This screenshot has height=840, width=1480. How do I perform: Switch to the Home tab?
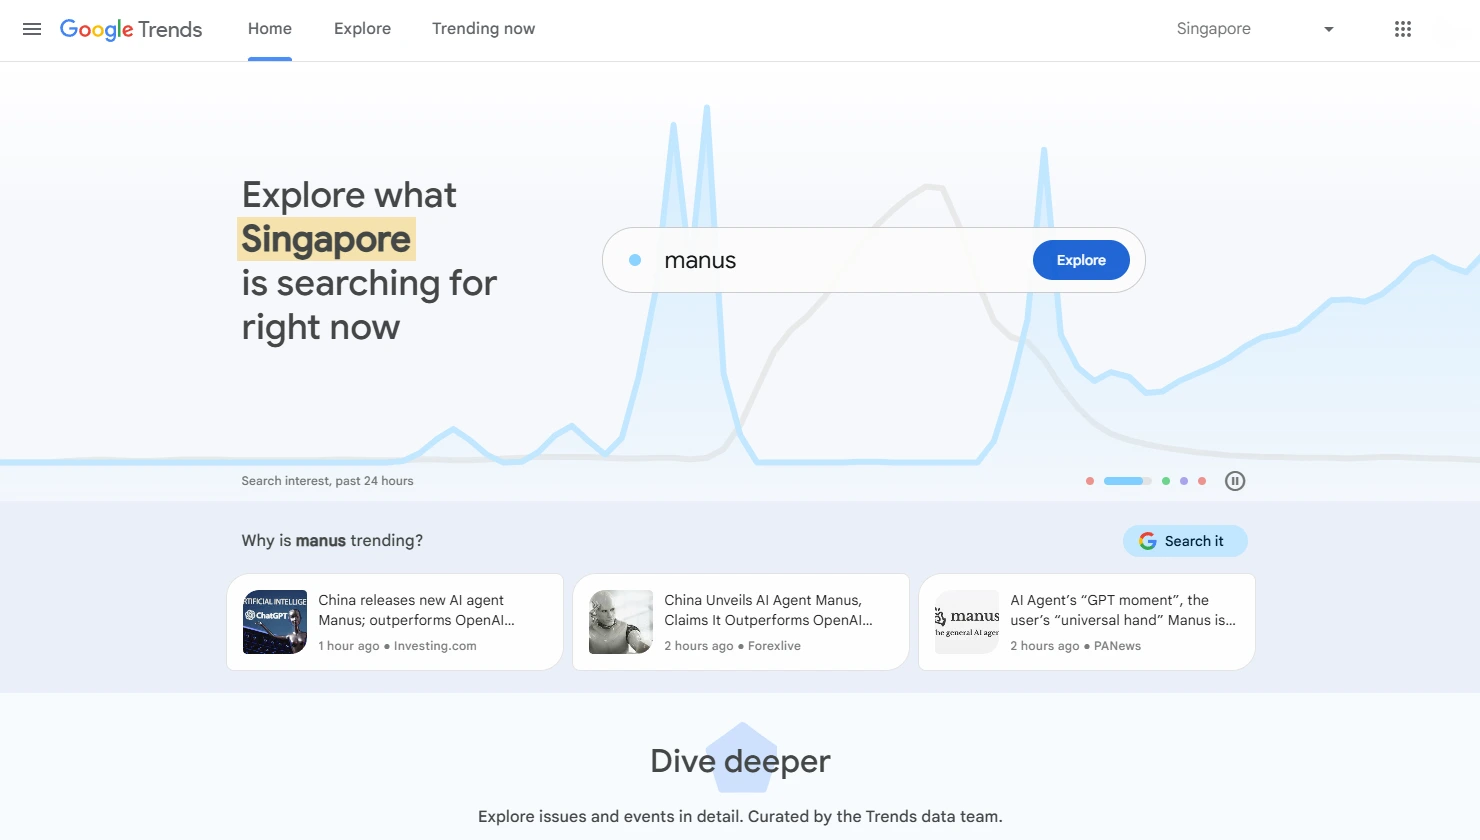pos(270,29)
